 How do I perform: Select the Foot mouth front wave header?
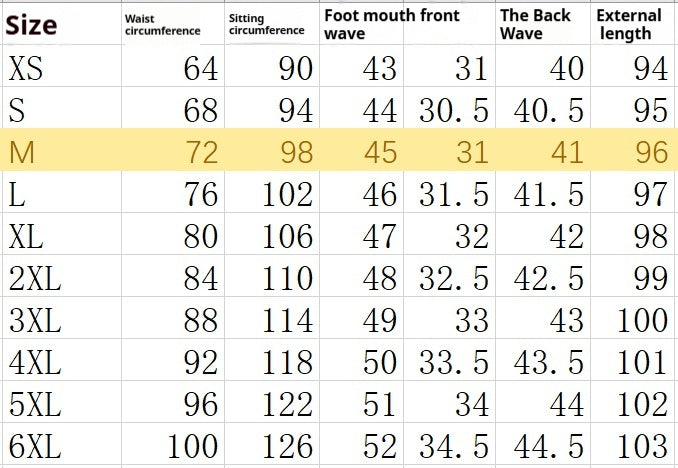pyautogui.click(x=391, y=24)
